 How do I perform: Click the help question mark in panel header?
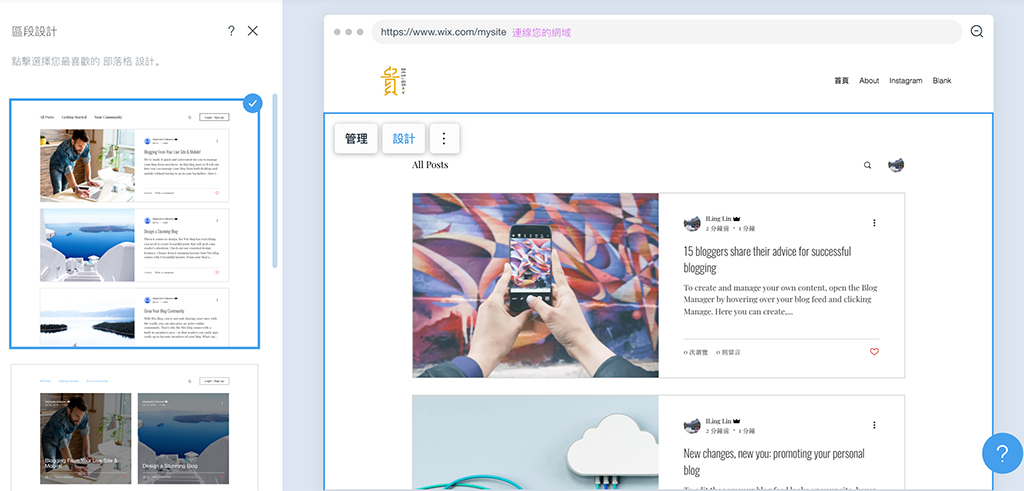click(231, 31)
